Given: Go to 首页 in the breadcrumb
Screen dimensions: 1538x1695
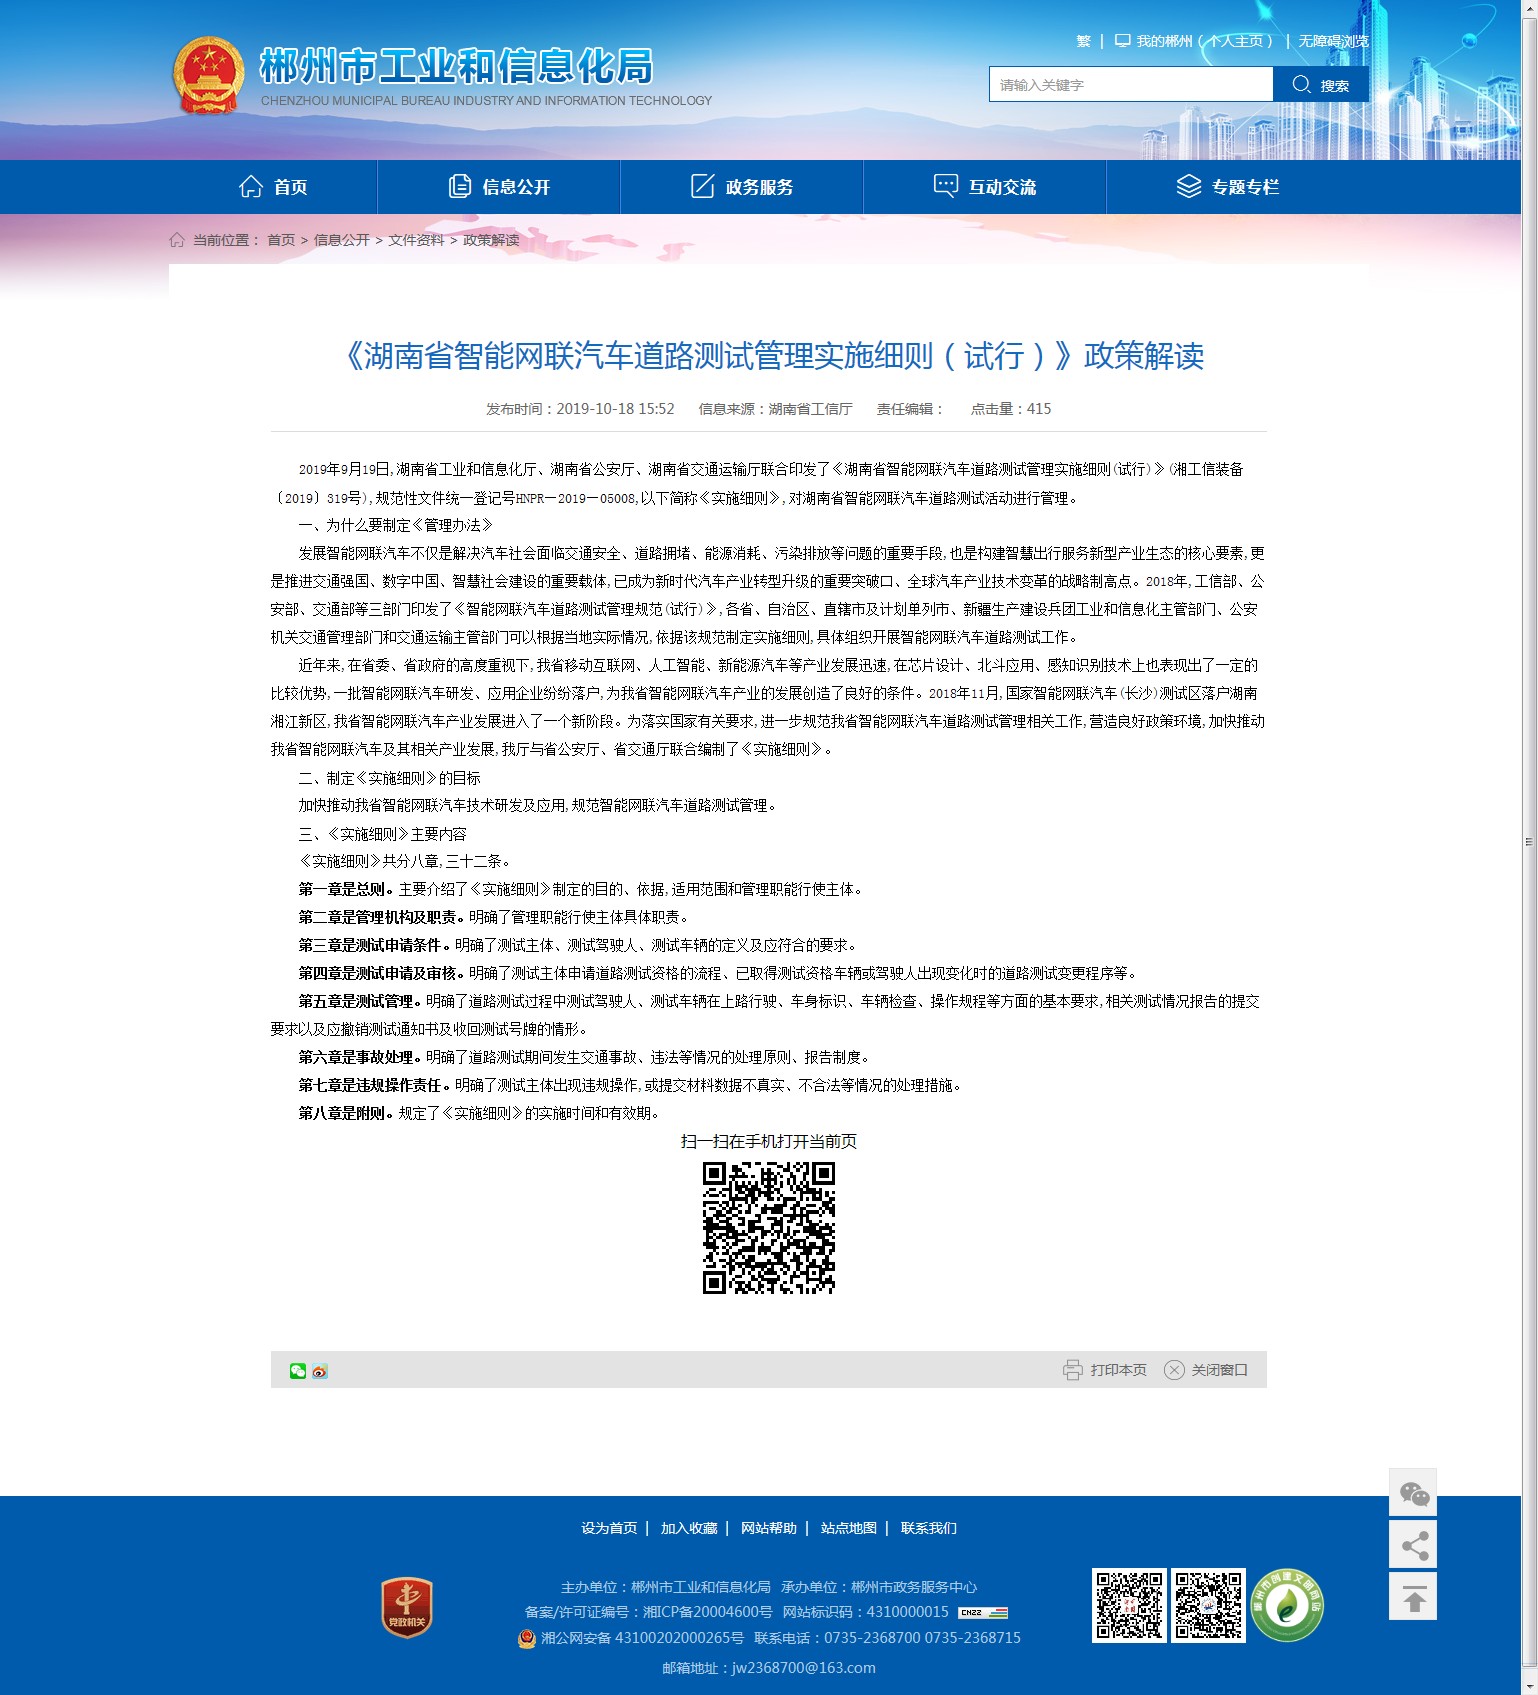Looking at the screenshot, I should tap(281, 240).
